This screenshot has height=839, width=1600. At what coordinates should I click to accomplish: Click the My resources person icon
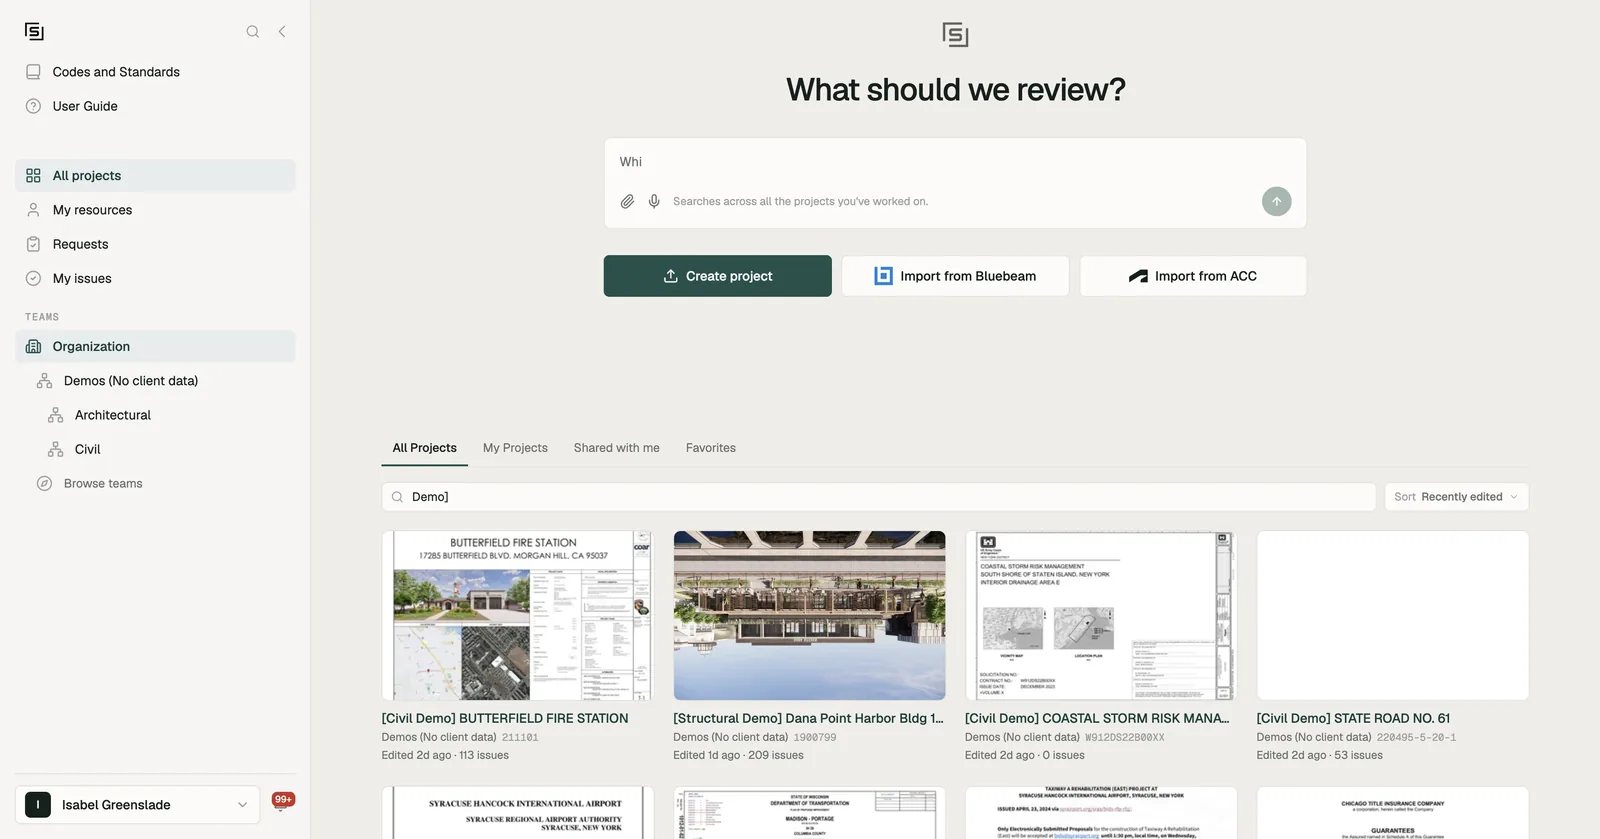click(x=33, y=210)
